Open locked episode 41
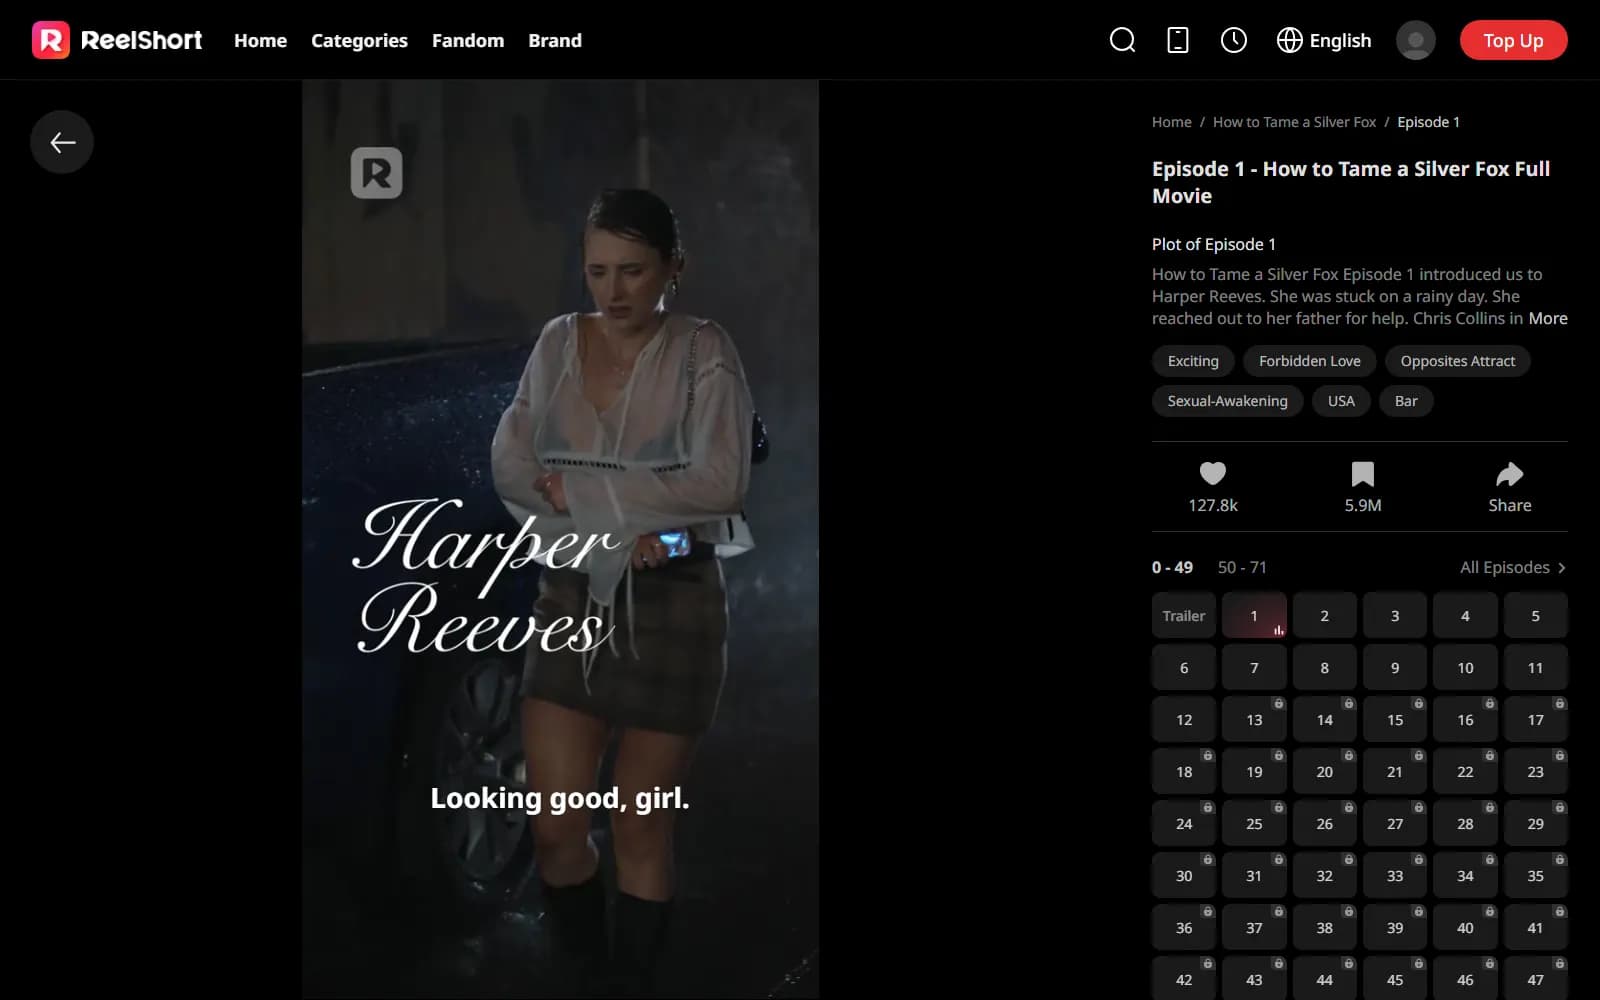This screenshot has width=1600, height=1000. (x=1535, y=928)
